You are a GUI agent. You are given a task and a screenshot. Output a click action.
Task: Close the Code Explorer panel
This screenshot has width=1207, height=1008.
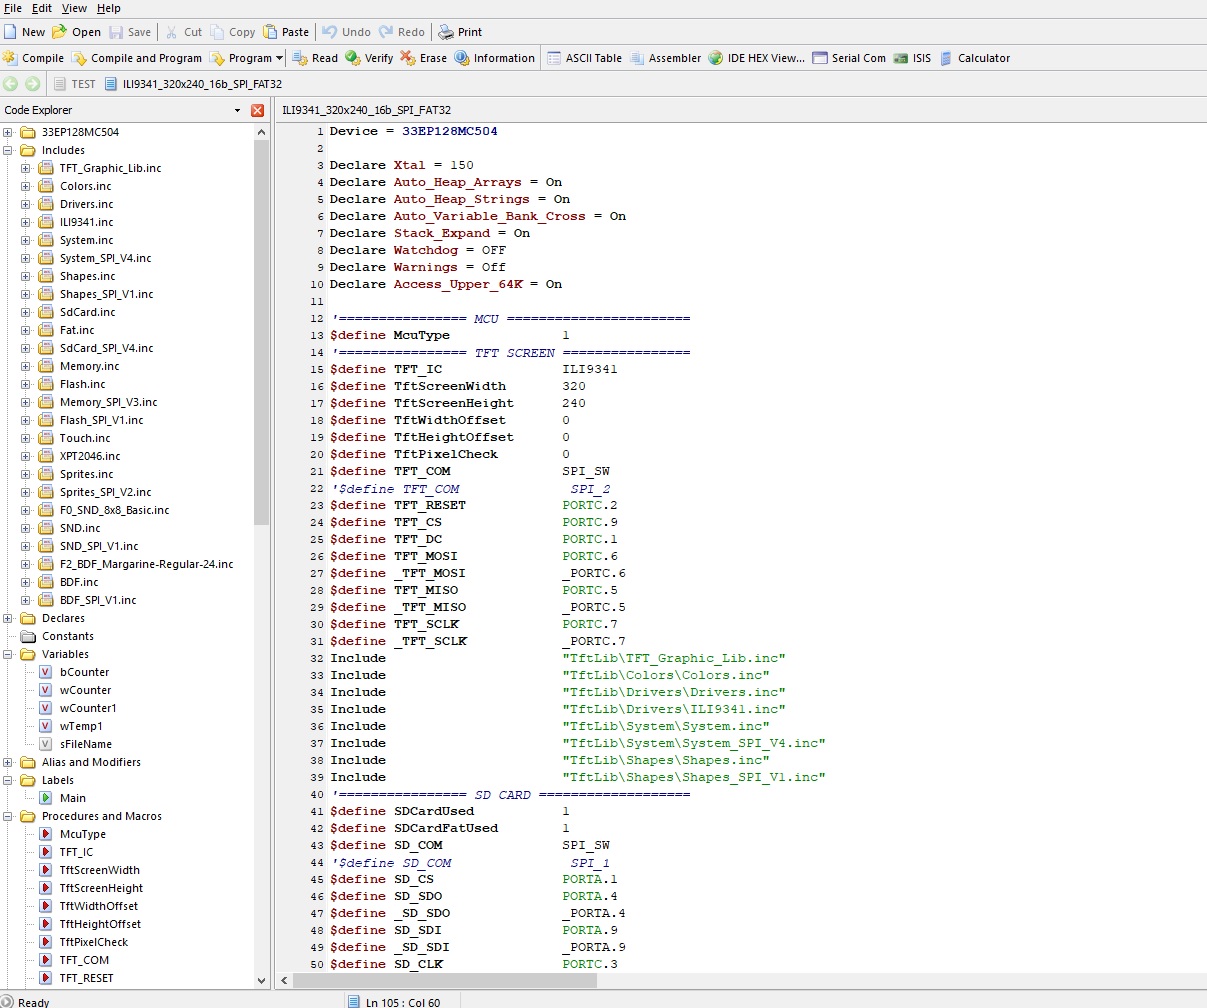click(257, 110)
